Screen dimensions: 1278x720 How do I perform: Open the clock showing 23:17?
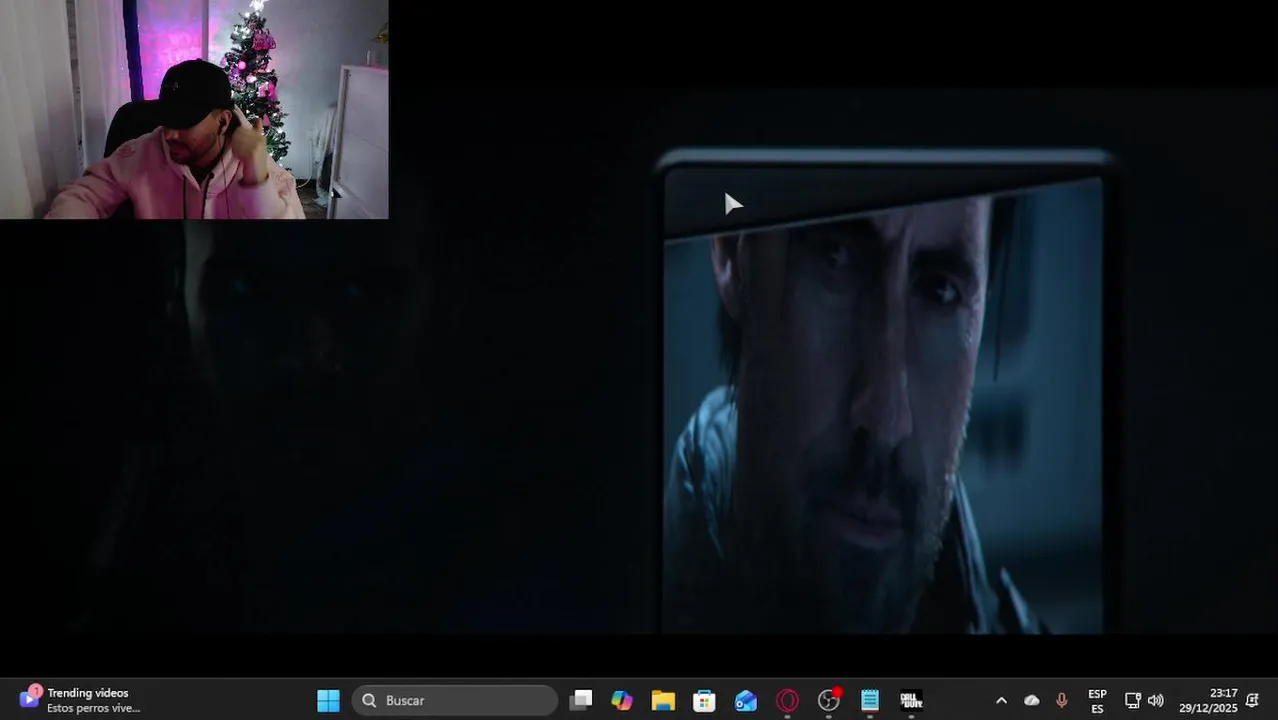click(1208, 701)
